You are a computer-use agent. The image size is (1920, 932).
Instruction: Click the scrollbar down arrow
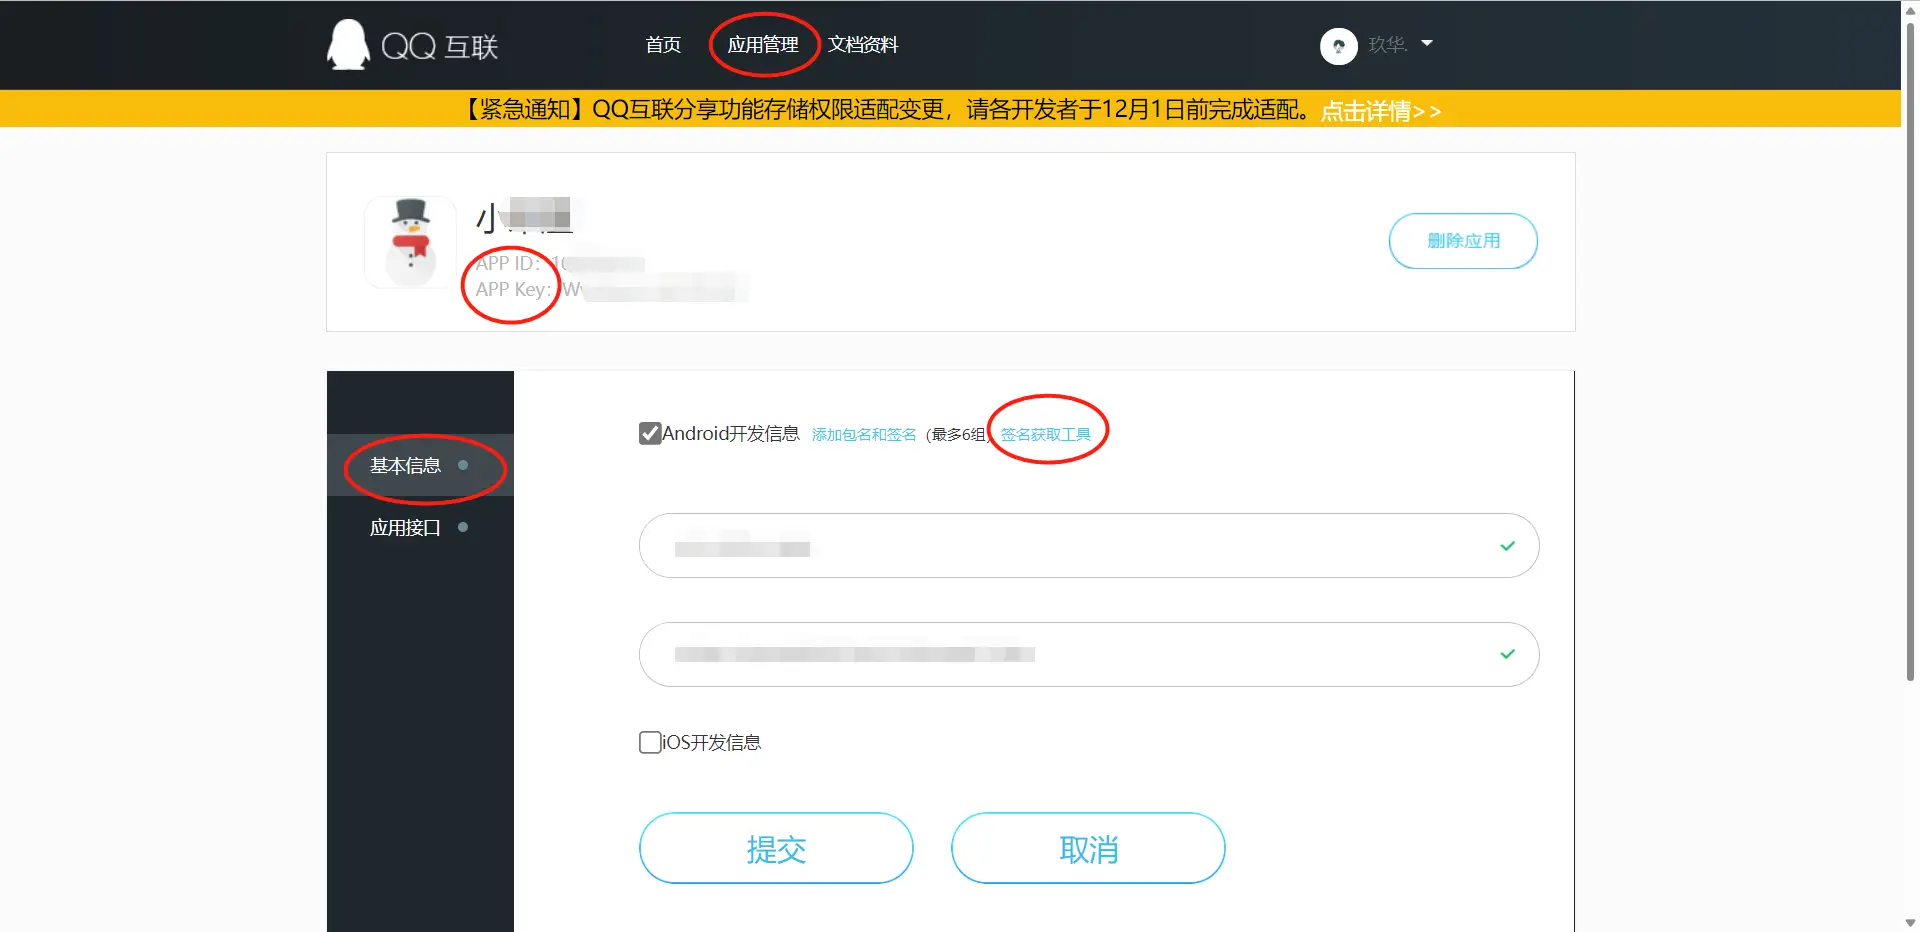click(x=1909, y=922)
